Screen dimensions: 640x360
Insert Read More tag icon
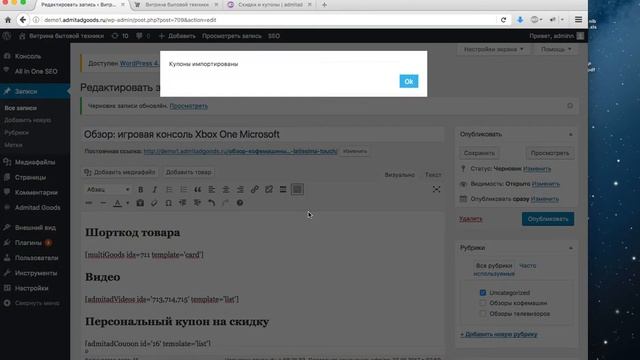(283, 189)
